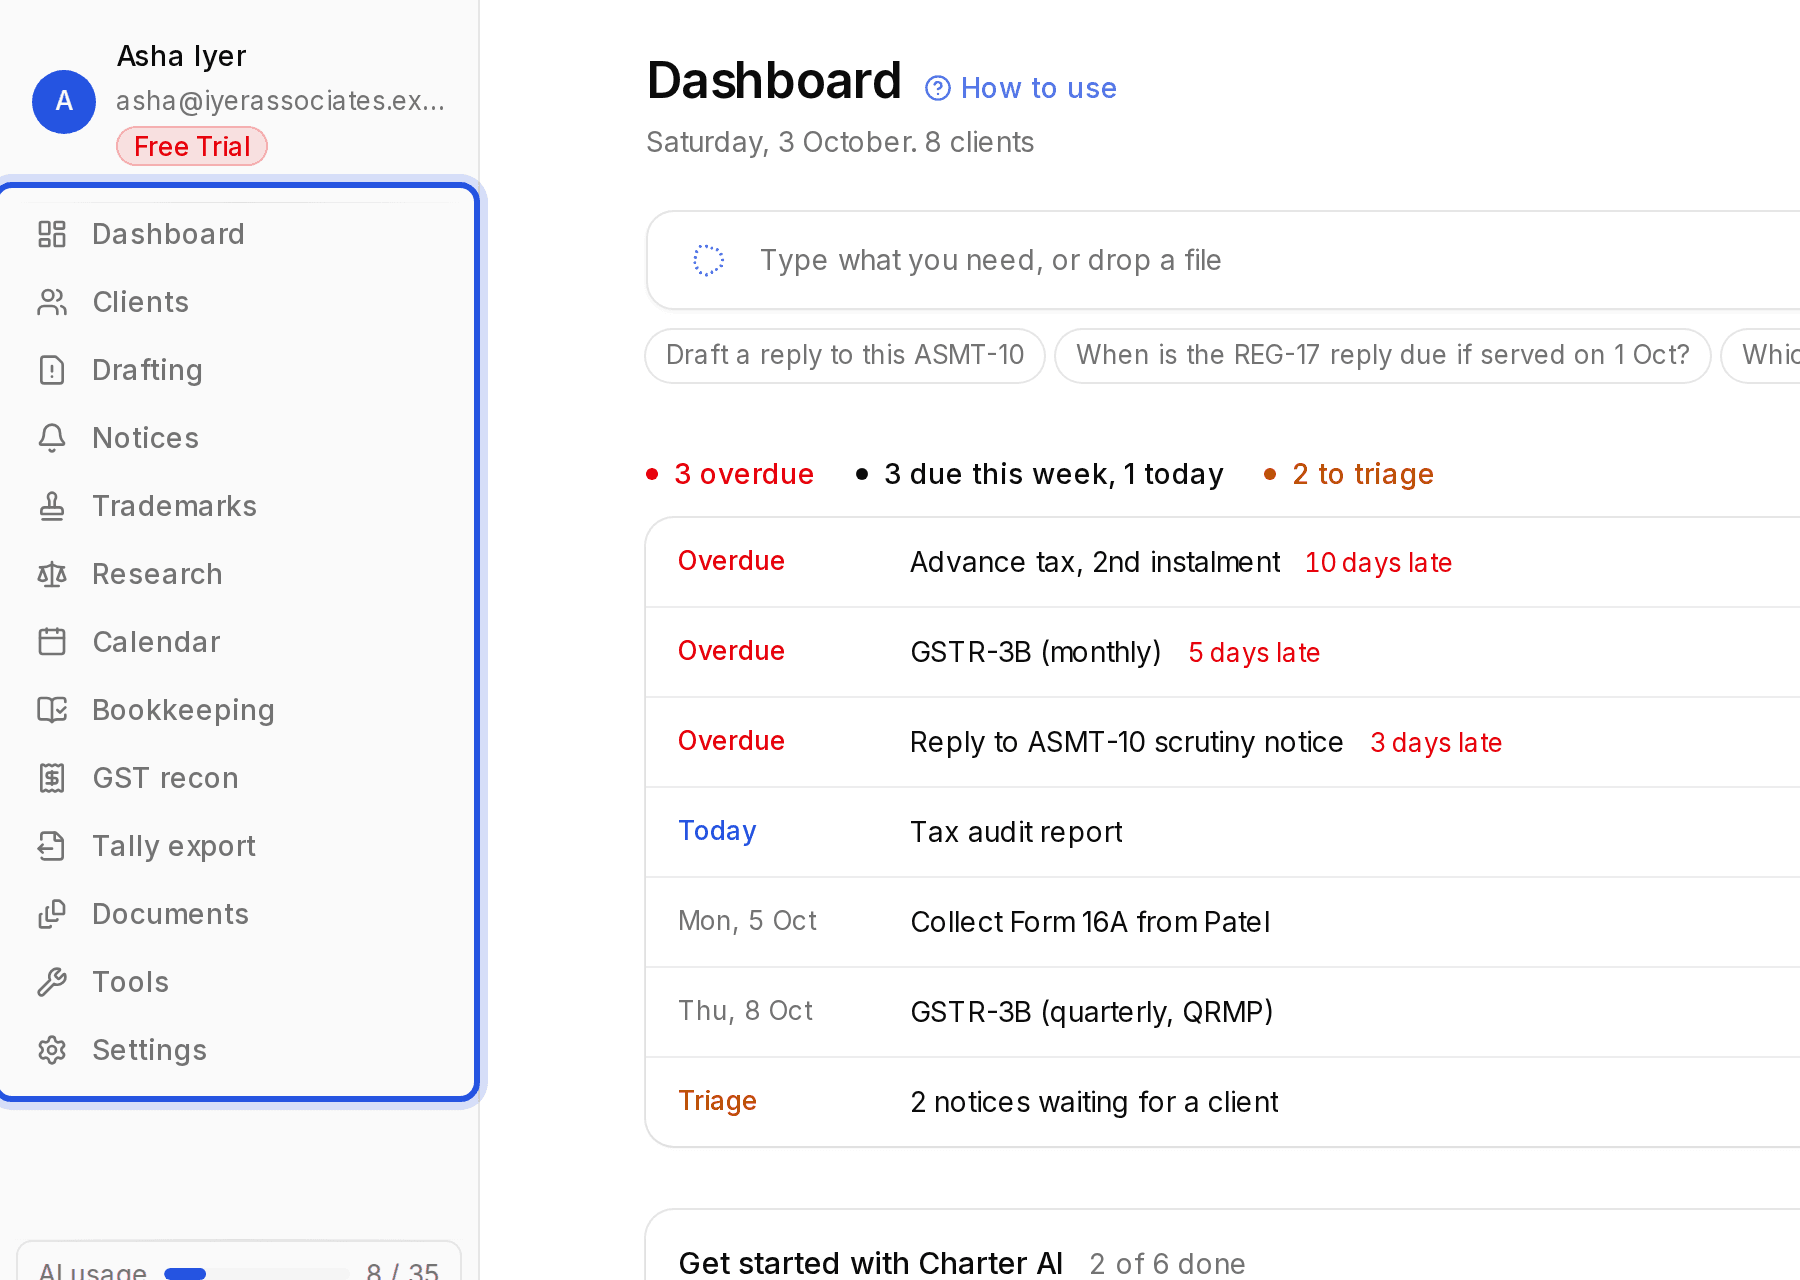Choose 'Draft a reply to this ASMT-10' suggestion
The height and width of the screenshot is (1280, 1800).
click(x=845, y=355)
